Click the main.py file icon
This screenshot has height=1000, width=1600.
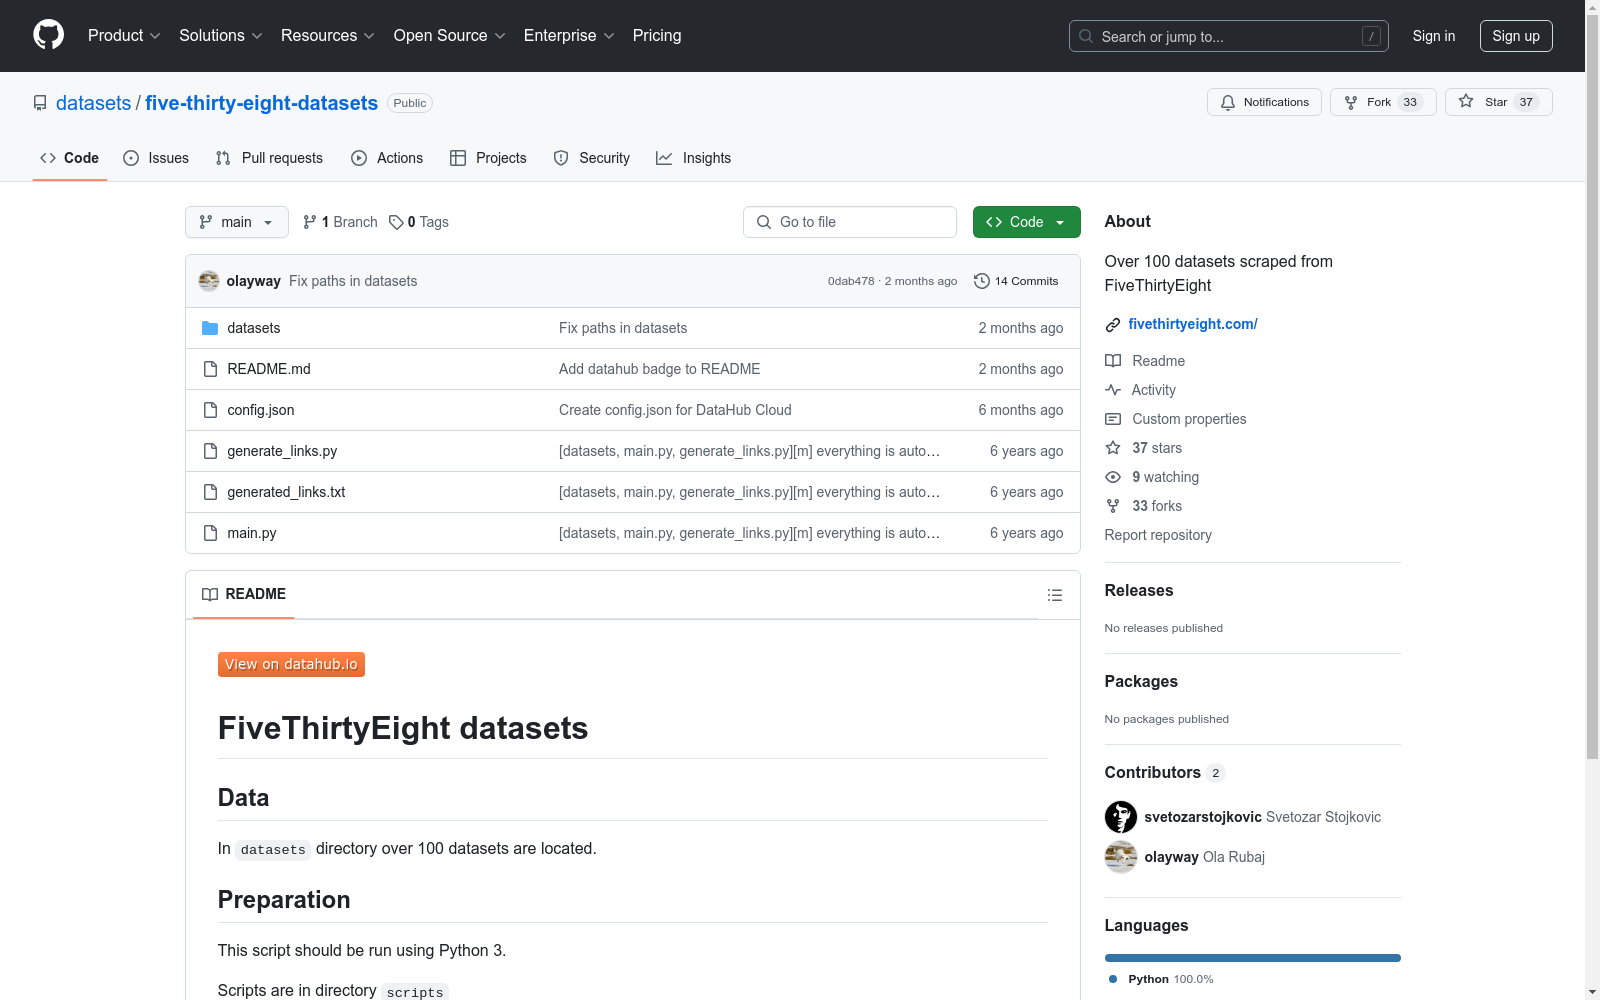coord(210,533)
